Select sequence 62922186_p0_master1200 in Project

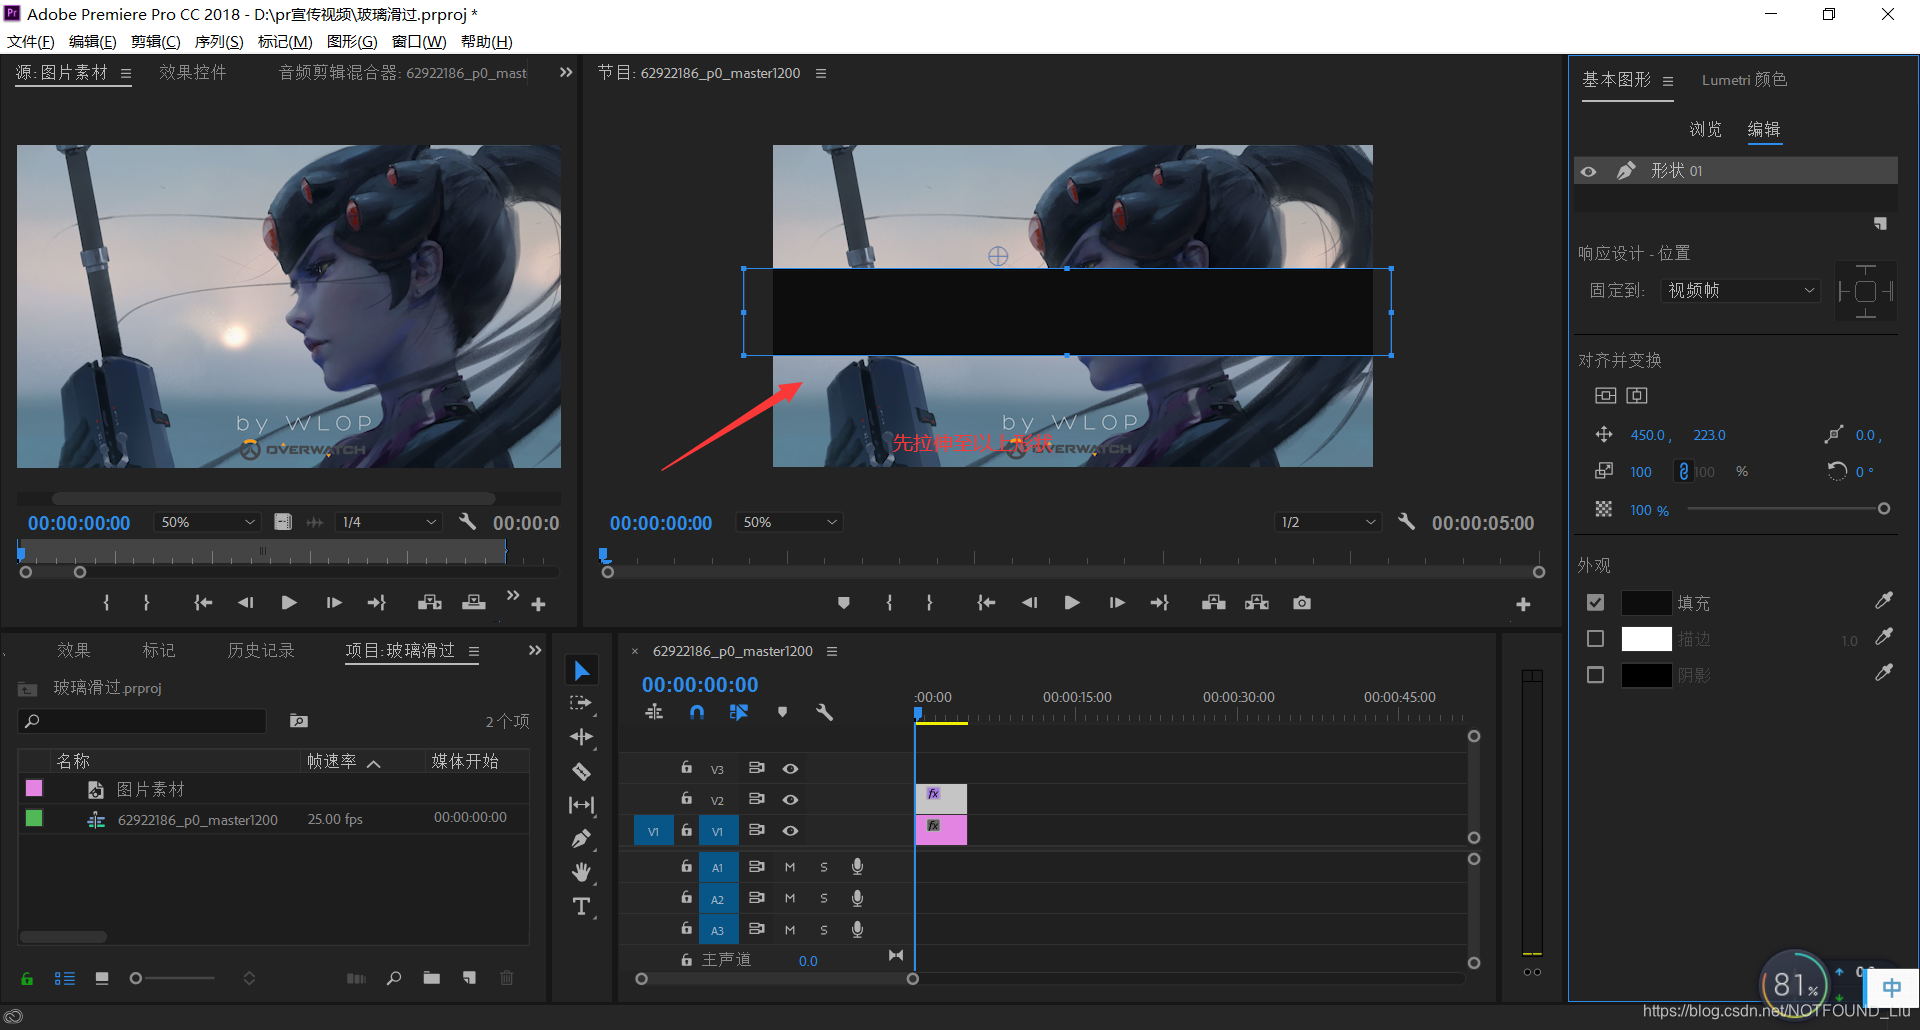pyautogui.click(x=197, y=819)
